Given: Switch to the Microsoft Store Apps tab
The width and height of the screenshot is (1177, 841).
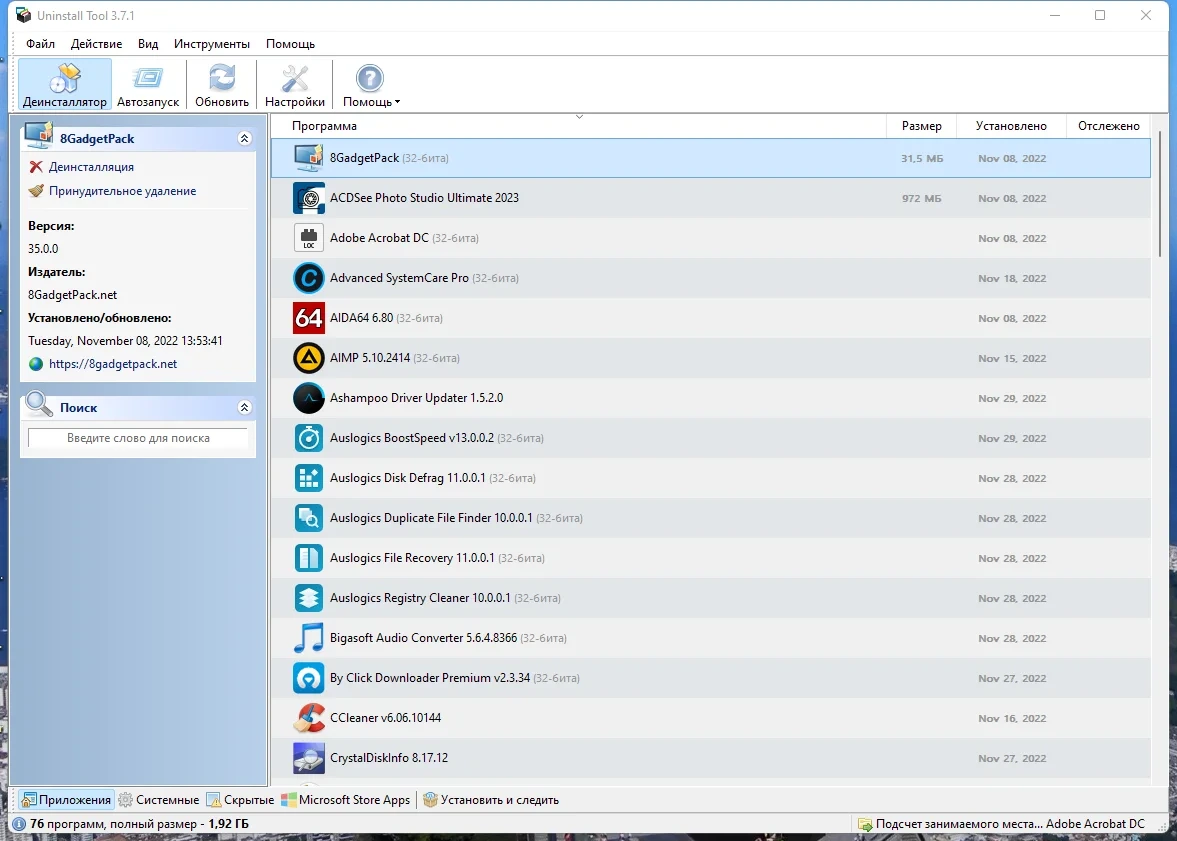Looking at the screenshot, I should [346, 800].
